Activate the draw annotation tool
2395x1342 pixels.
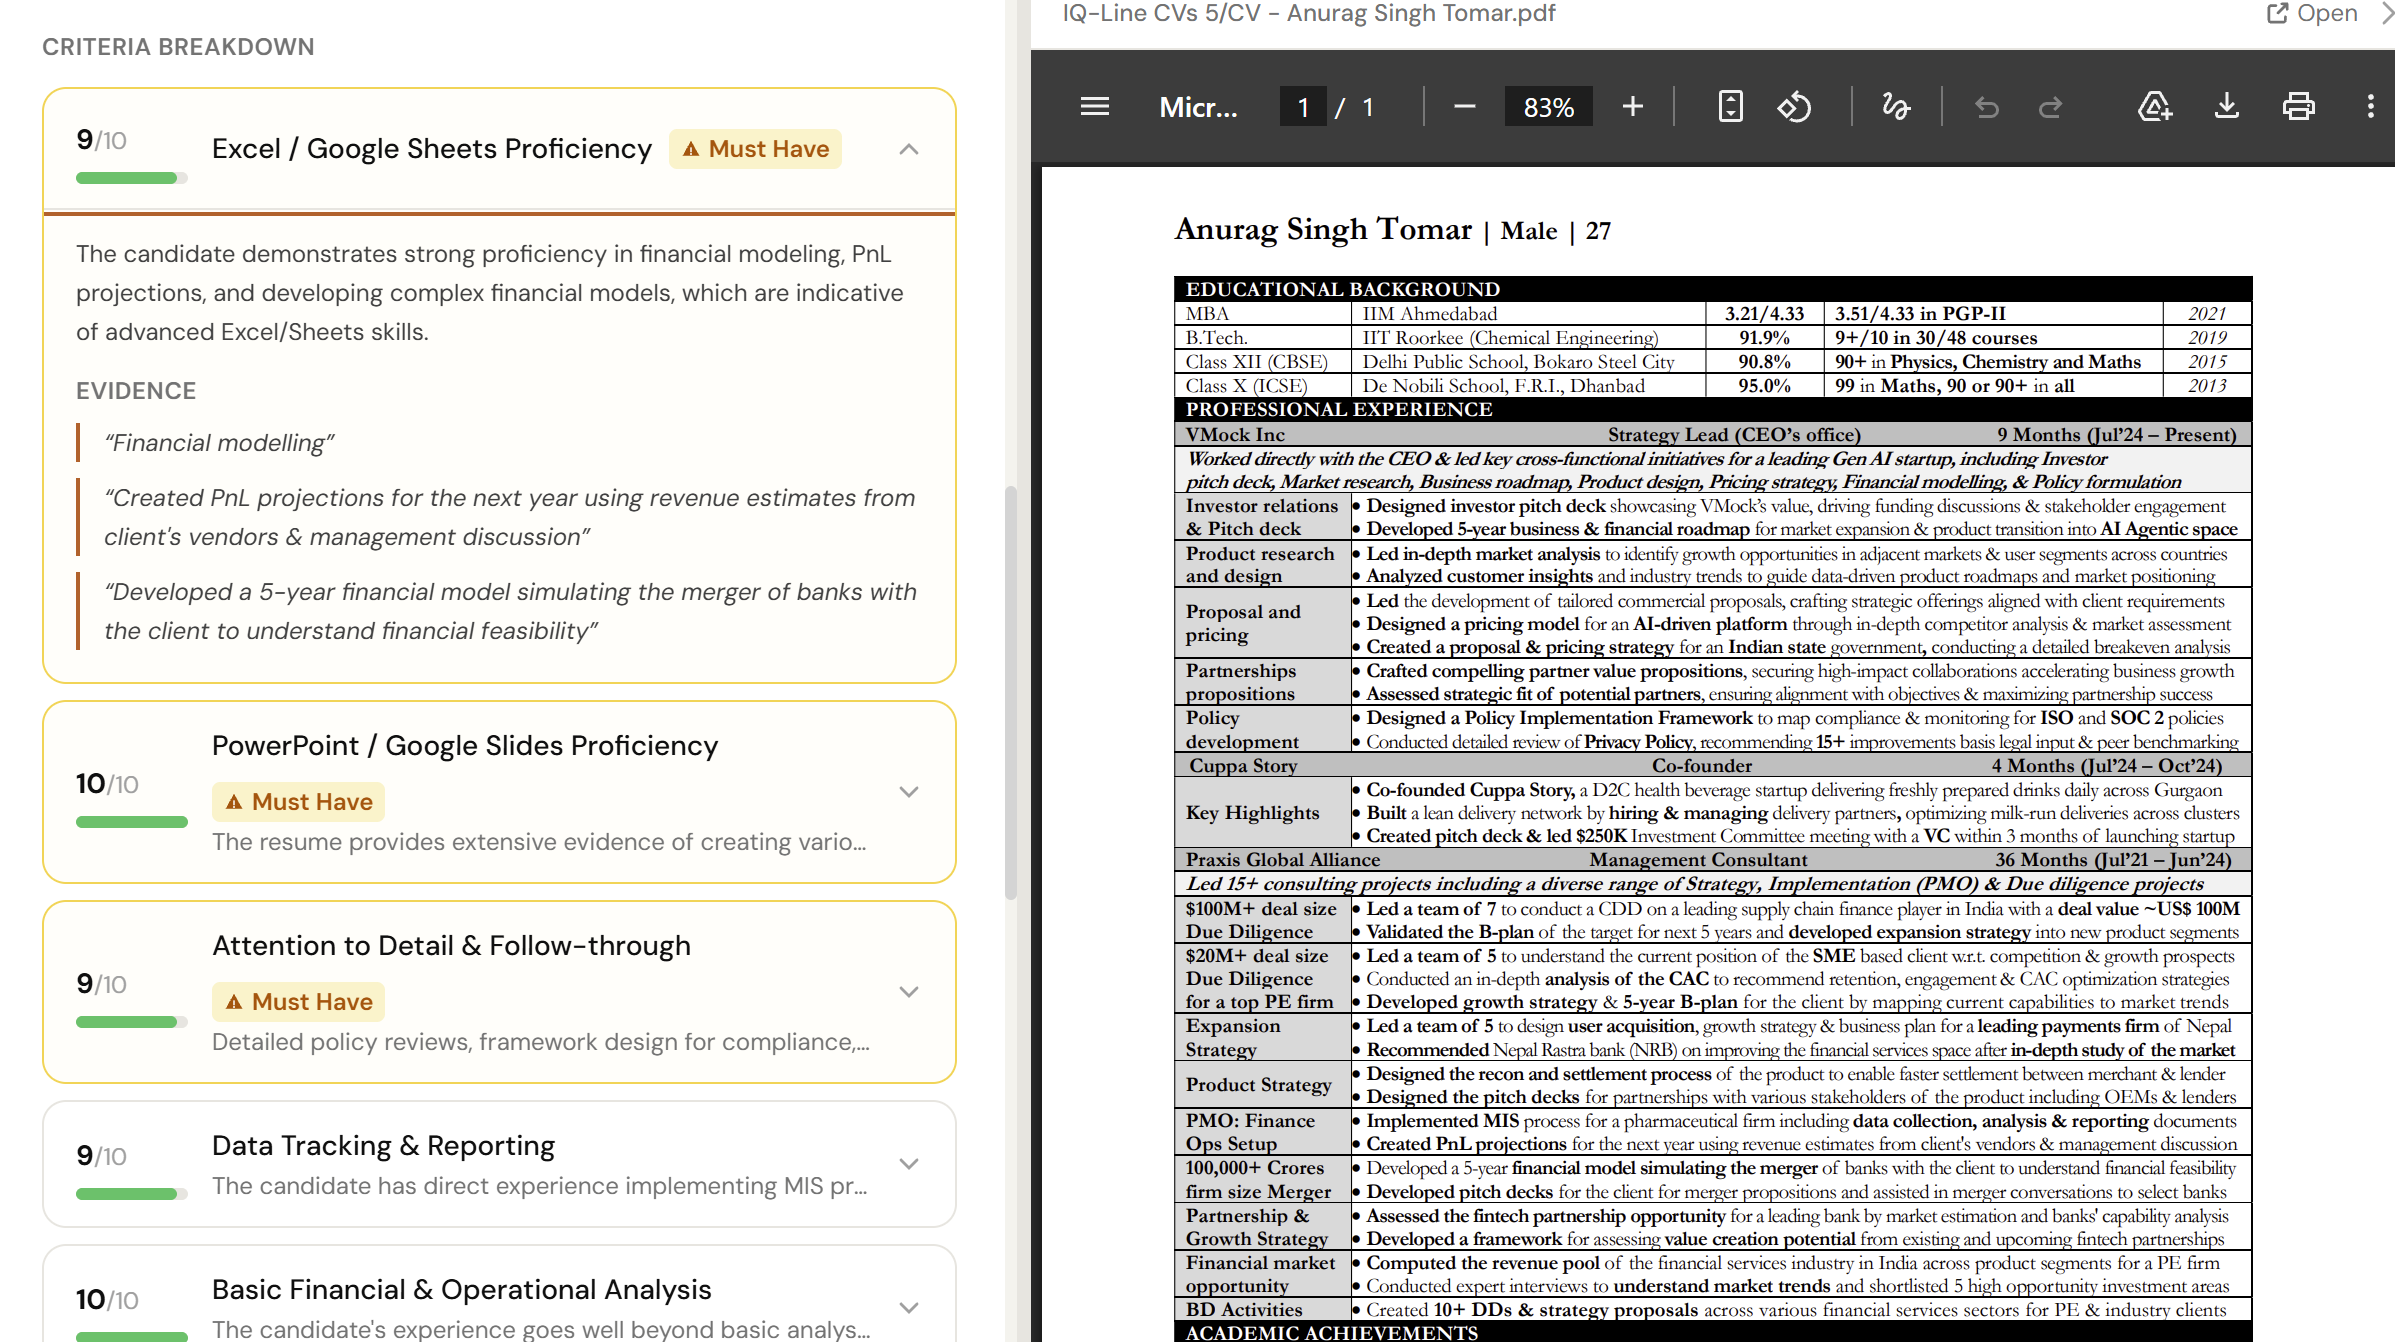(1896, 107)
